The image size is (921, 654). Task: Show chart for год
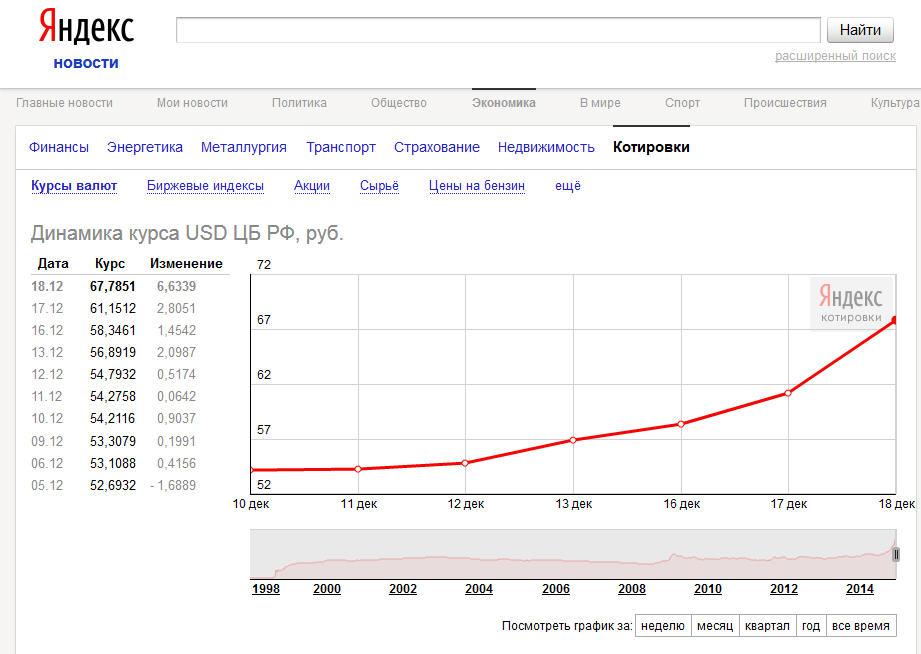click(x=811, y=626)
